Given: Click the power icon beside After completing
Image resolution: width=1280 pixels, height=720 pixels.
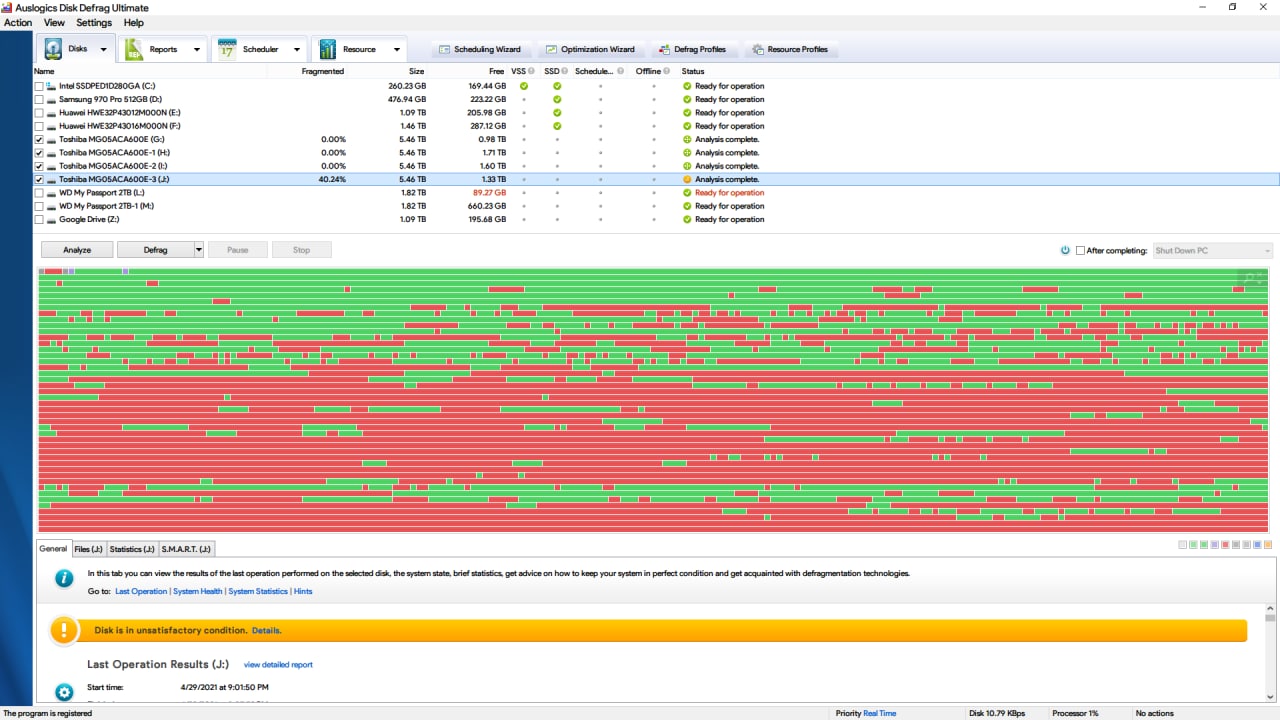Looking at the screenshot, I should point(1066,250).
